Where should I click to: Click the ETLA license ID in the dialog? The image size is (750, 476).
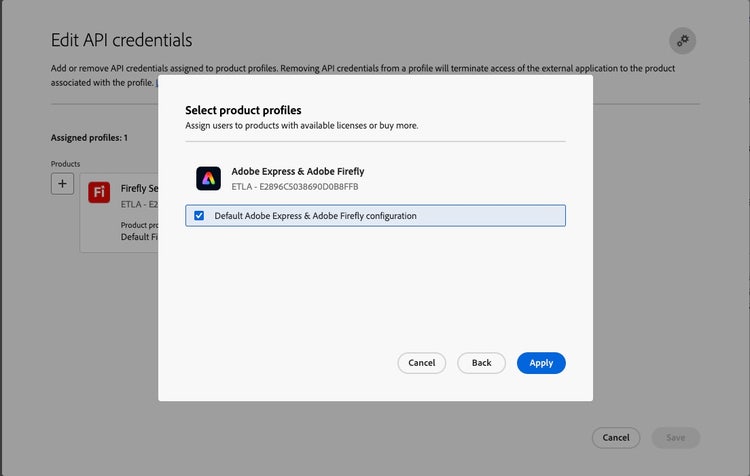tap(294, 186)
